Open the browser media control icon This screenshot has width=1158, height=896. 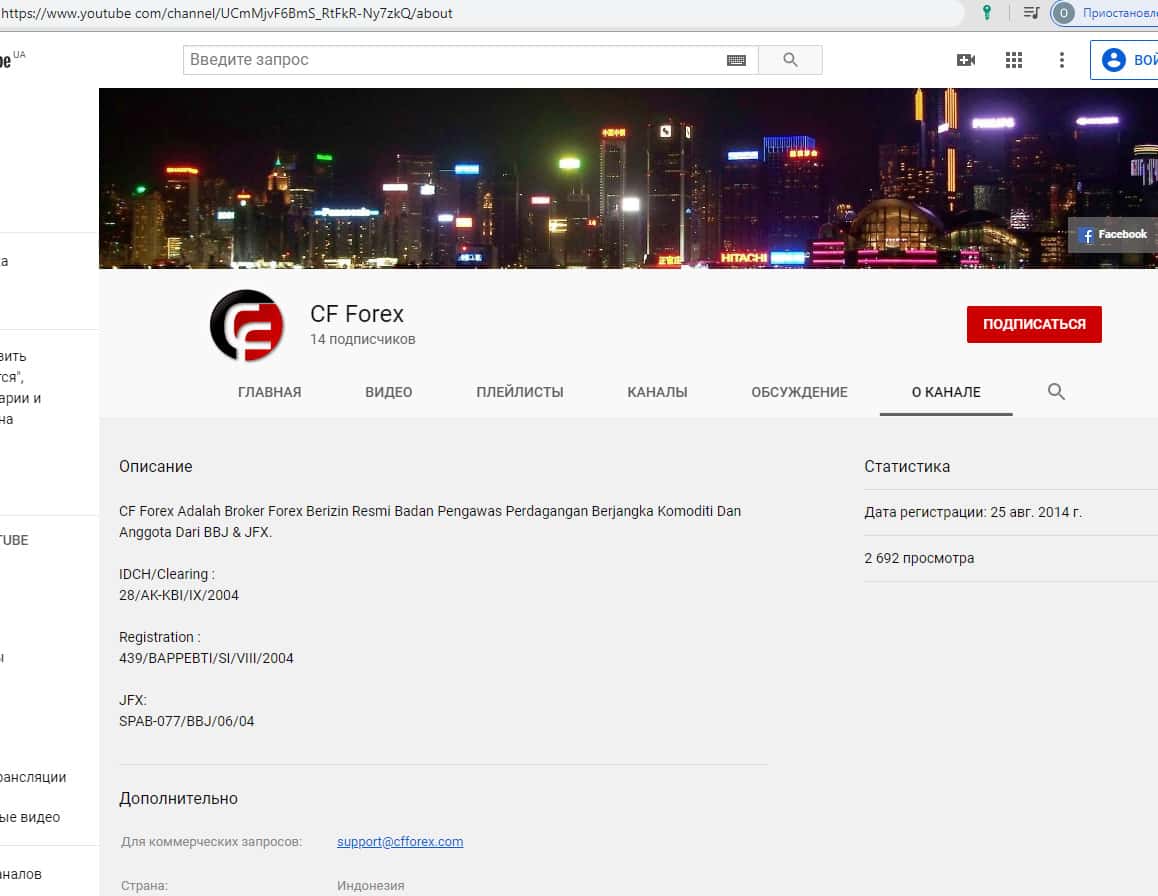click(1031, 13)
